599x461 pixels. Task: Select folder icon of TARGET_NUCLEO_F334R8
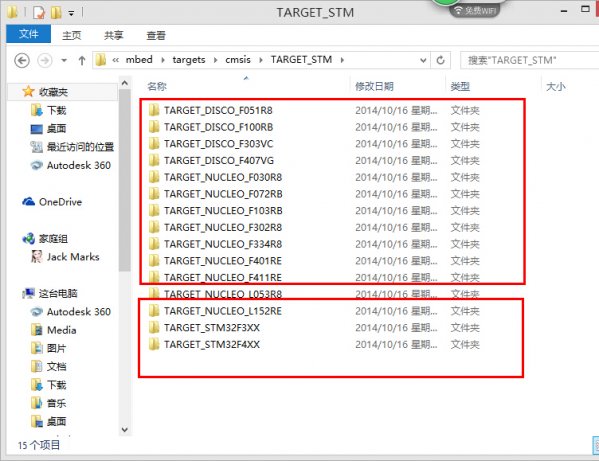(x=154, y=244)
